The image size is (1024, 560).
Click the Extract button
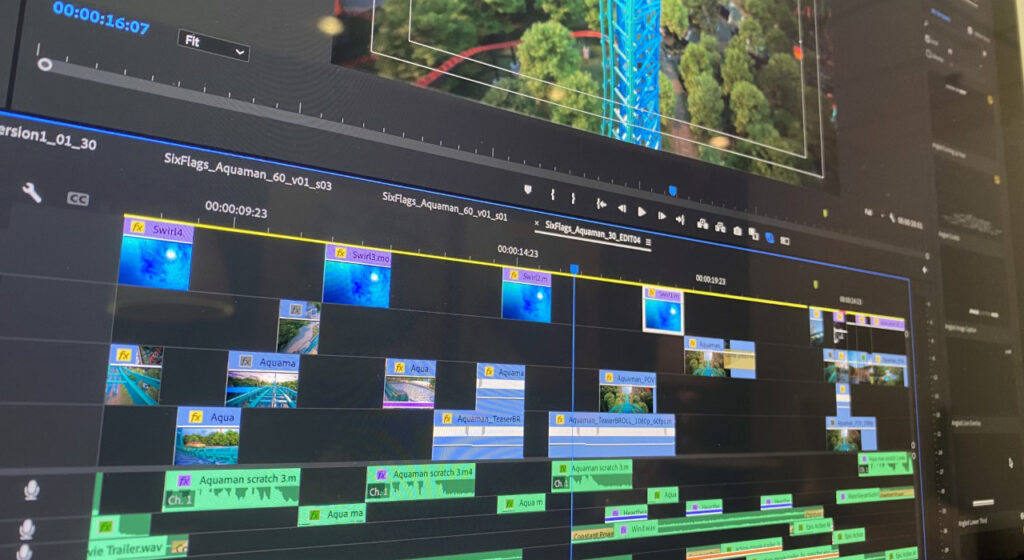click(x=720, y=227)
